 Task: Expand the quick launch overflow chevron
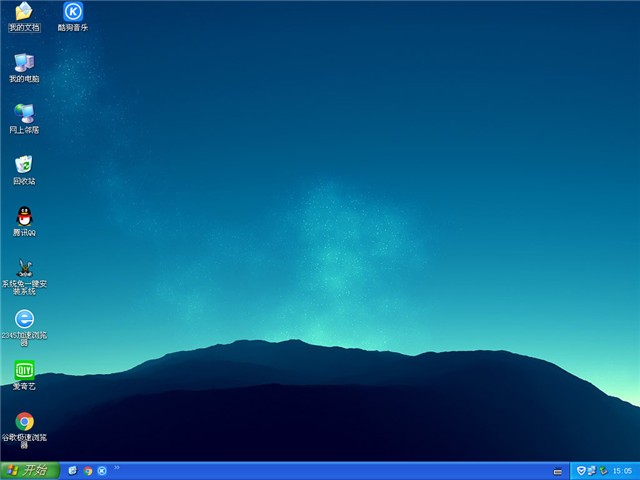(x=117, y=467)
